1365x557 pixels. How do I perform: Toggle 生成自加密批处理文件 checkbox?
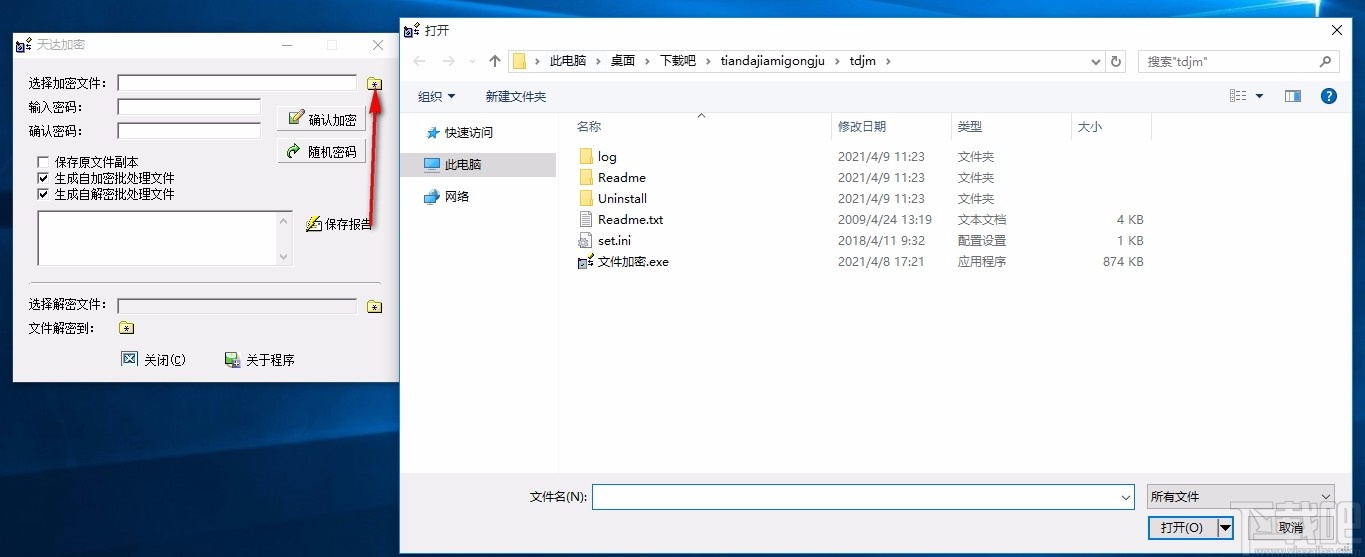43,178
